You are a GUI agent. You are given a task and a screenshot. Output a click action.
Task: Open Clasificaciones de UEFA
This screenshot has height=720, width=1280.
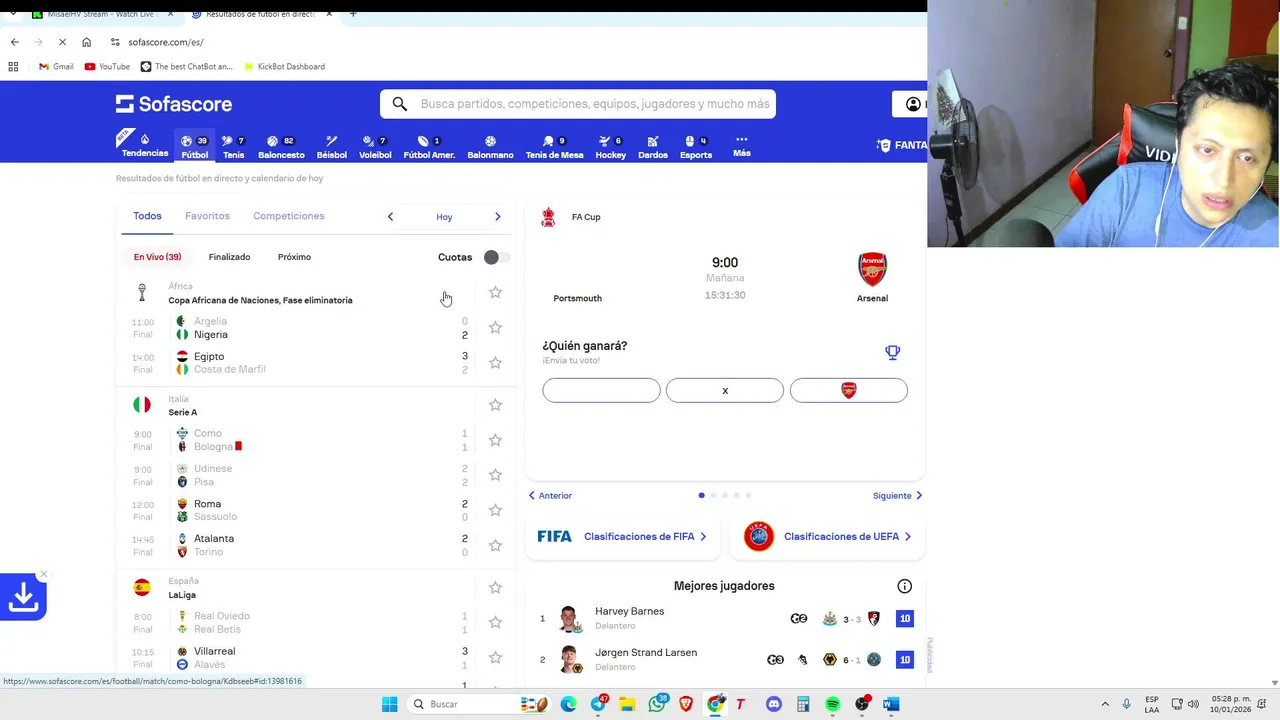827,537
